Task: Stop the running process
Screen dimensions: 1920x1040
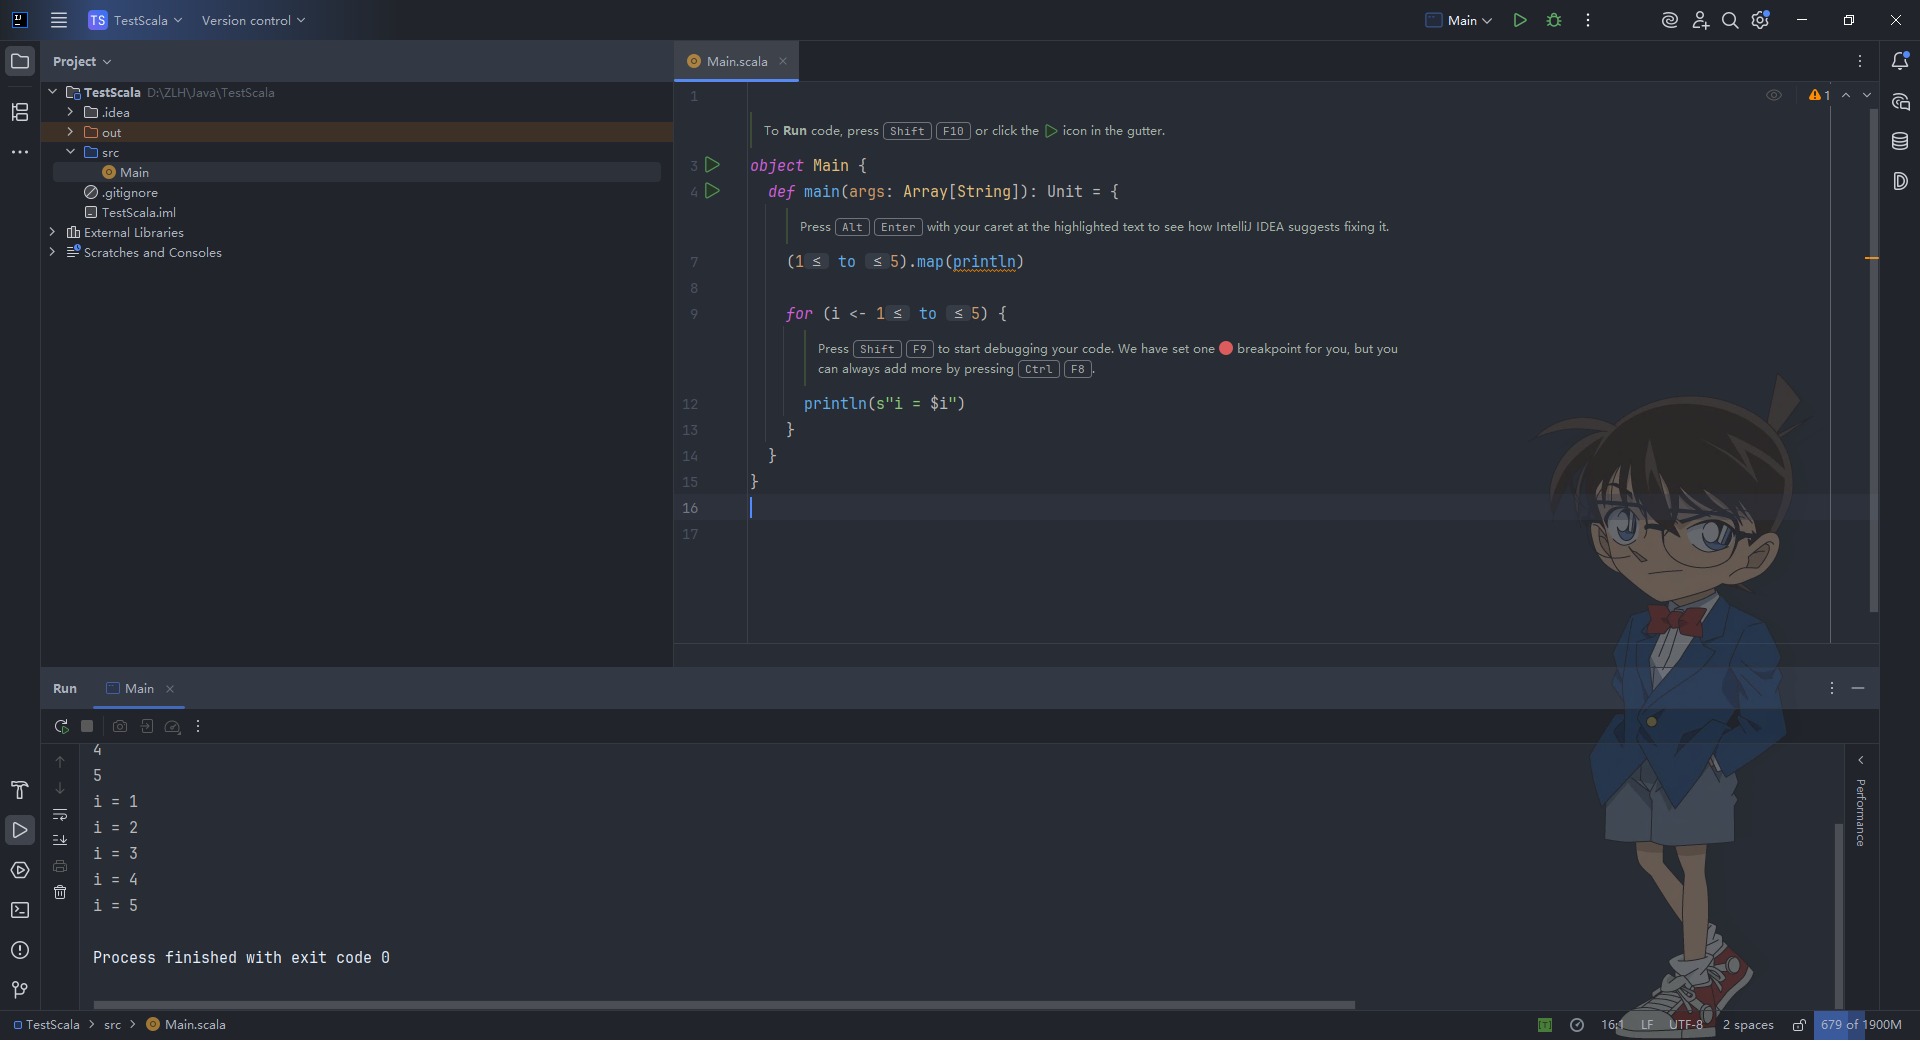Action: click(87, 726)
